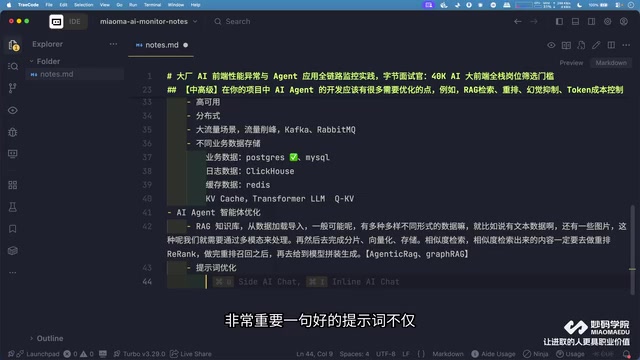Open the cube package icon in the activity bar

[13, 251]
